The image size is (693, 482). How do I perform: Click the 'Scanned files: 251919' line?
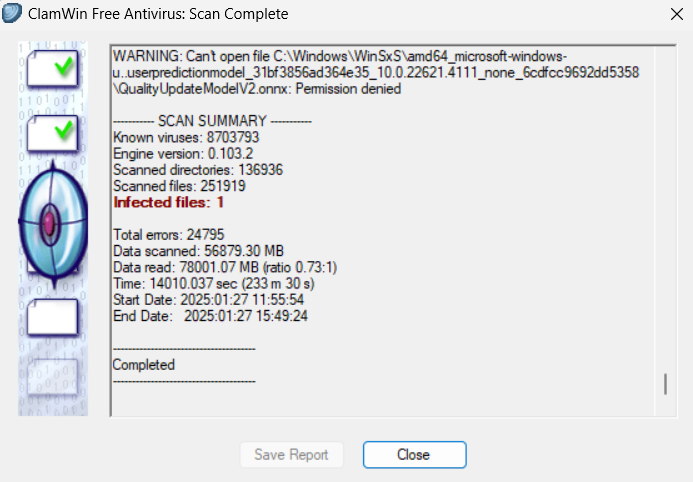179,186
